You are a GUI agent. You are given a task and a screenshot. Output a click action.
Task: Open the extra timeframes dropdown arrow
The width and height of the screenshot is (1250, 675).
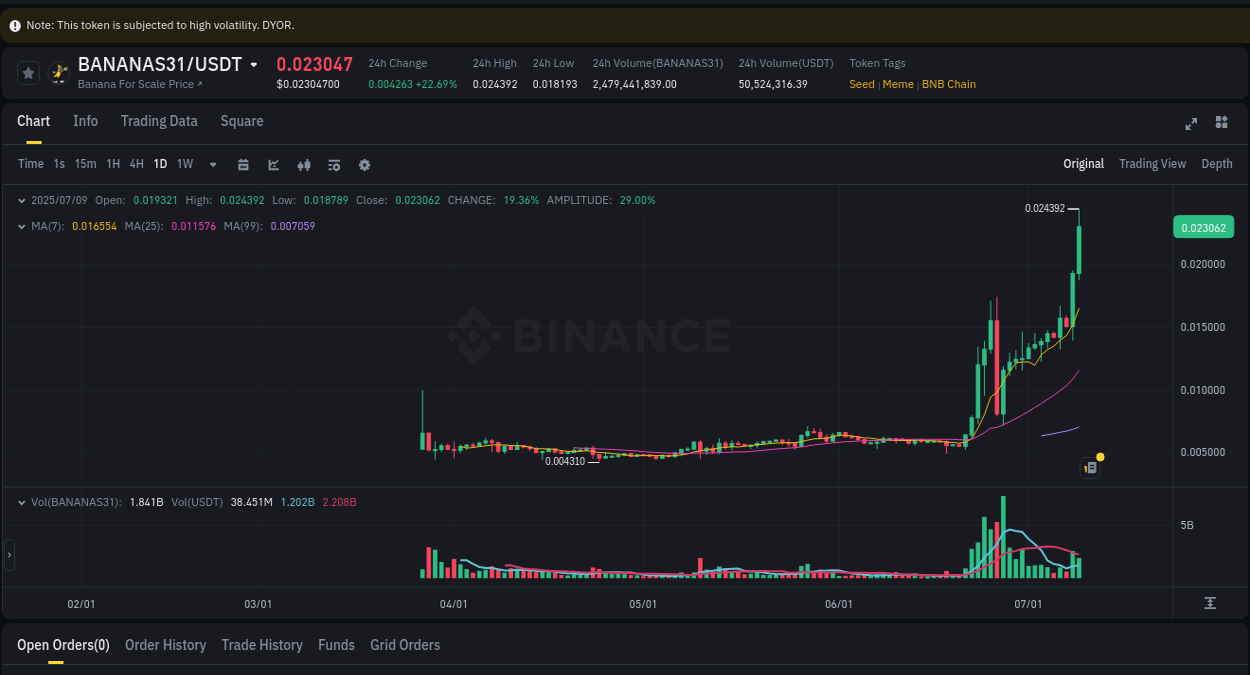click(x=212, y=164)
